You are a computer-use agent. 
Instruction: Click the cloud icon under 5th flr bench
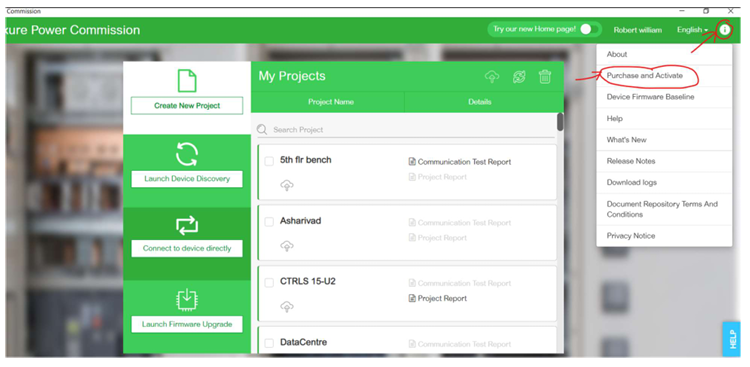click(x=287, y=186)
